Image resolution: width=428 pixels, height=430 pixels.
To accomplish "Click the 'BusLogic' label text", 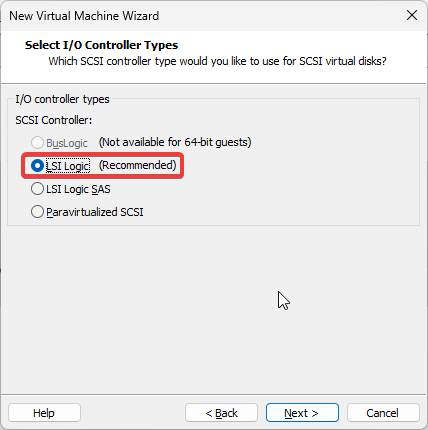I will 67,143.
